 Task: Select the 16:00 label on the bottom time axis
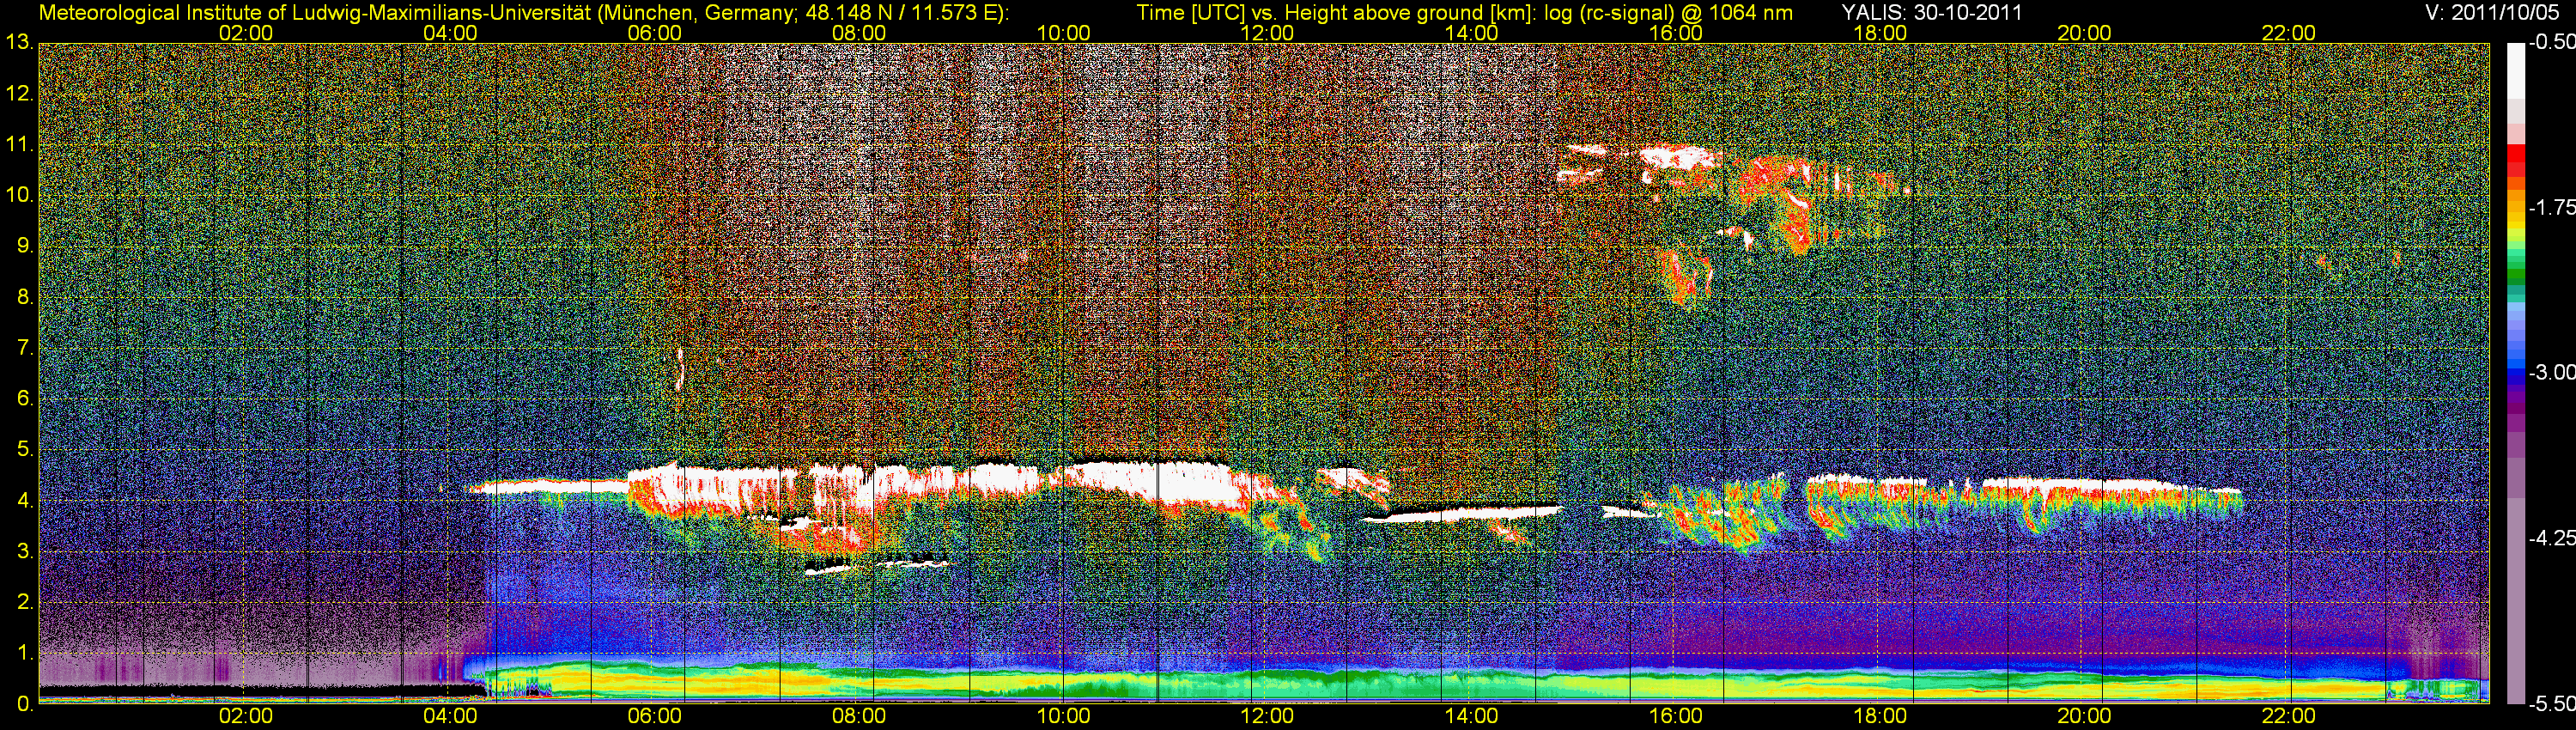point(1676,716)
